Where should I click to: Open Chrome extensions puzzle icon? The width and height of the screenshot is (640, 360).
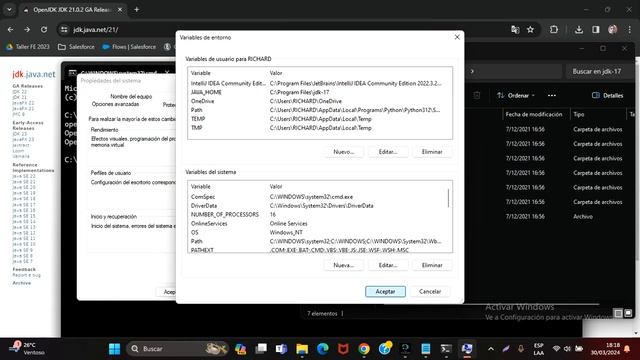click(x=554, y=29)
